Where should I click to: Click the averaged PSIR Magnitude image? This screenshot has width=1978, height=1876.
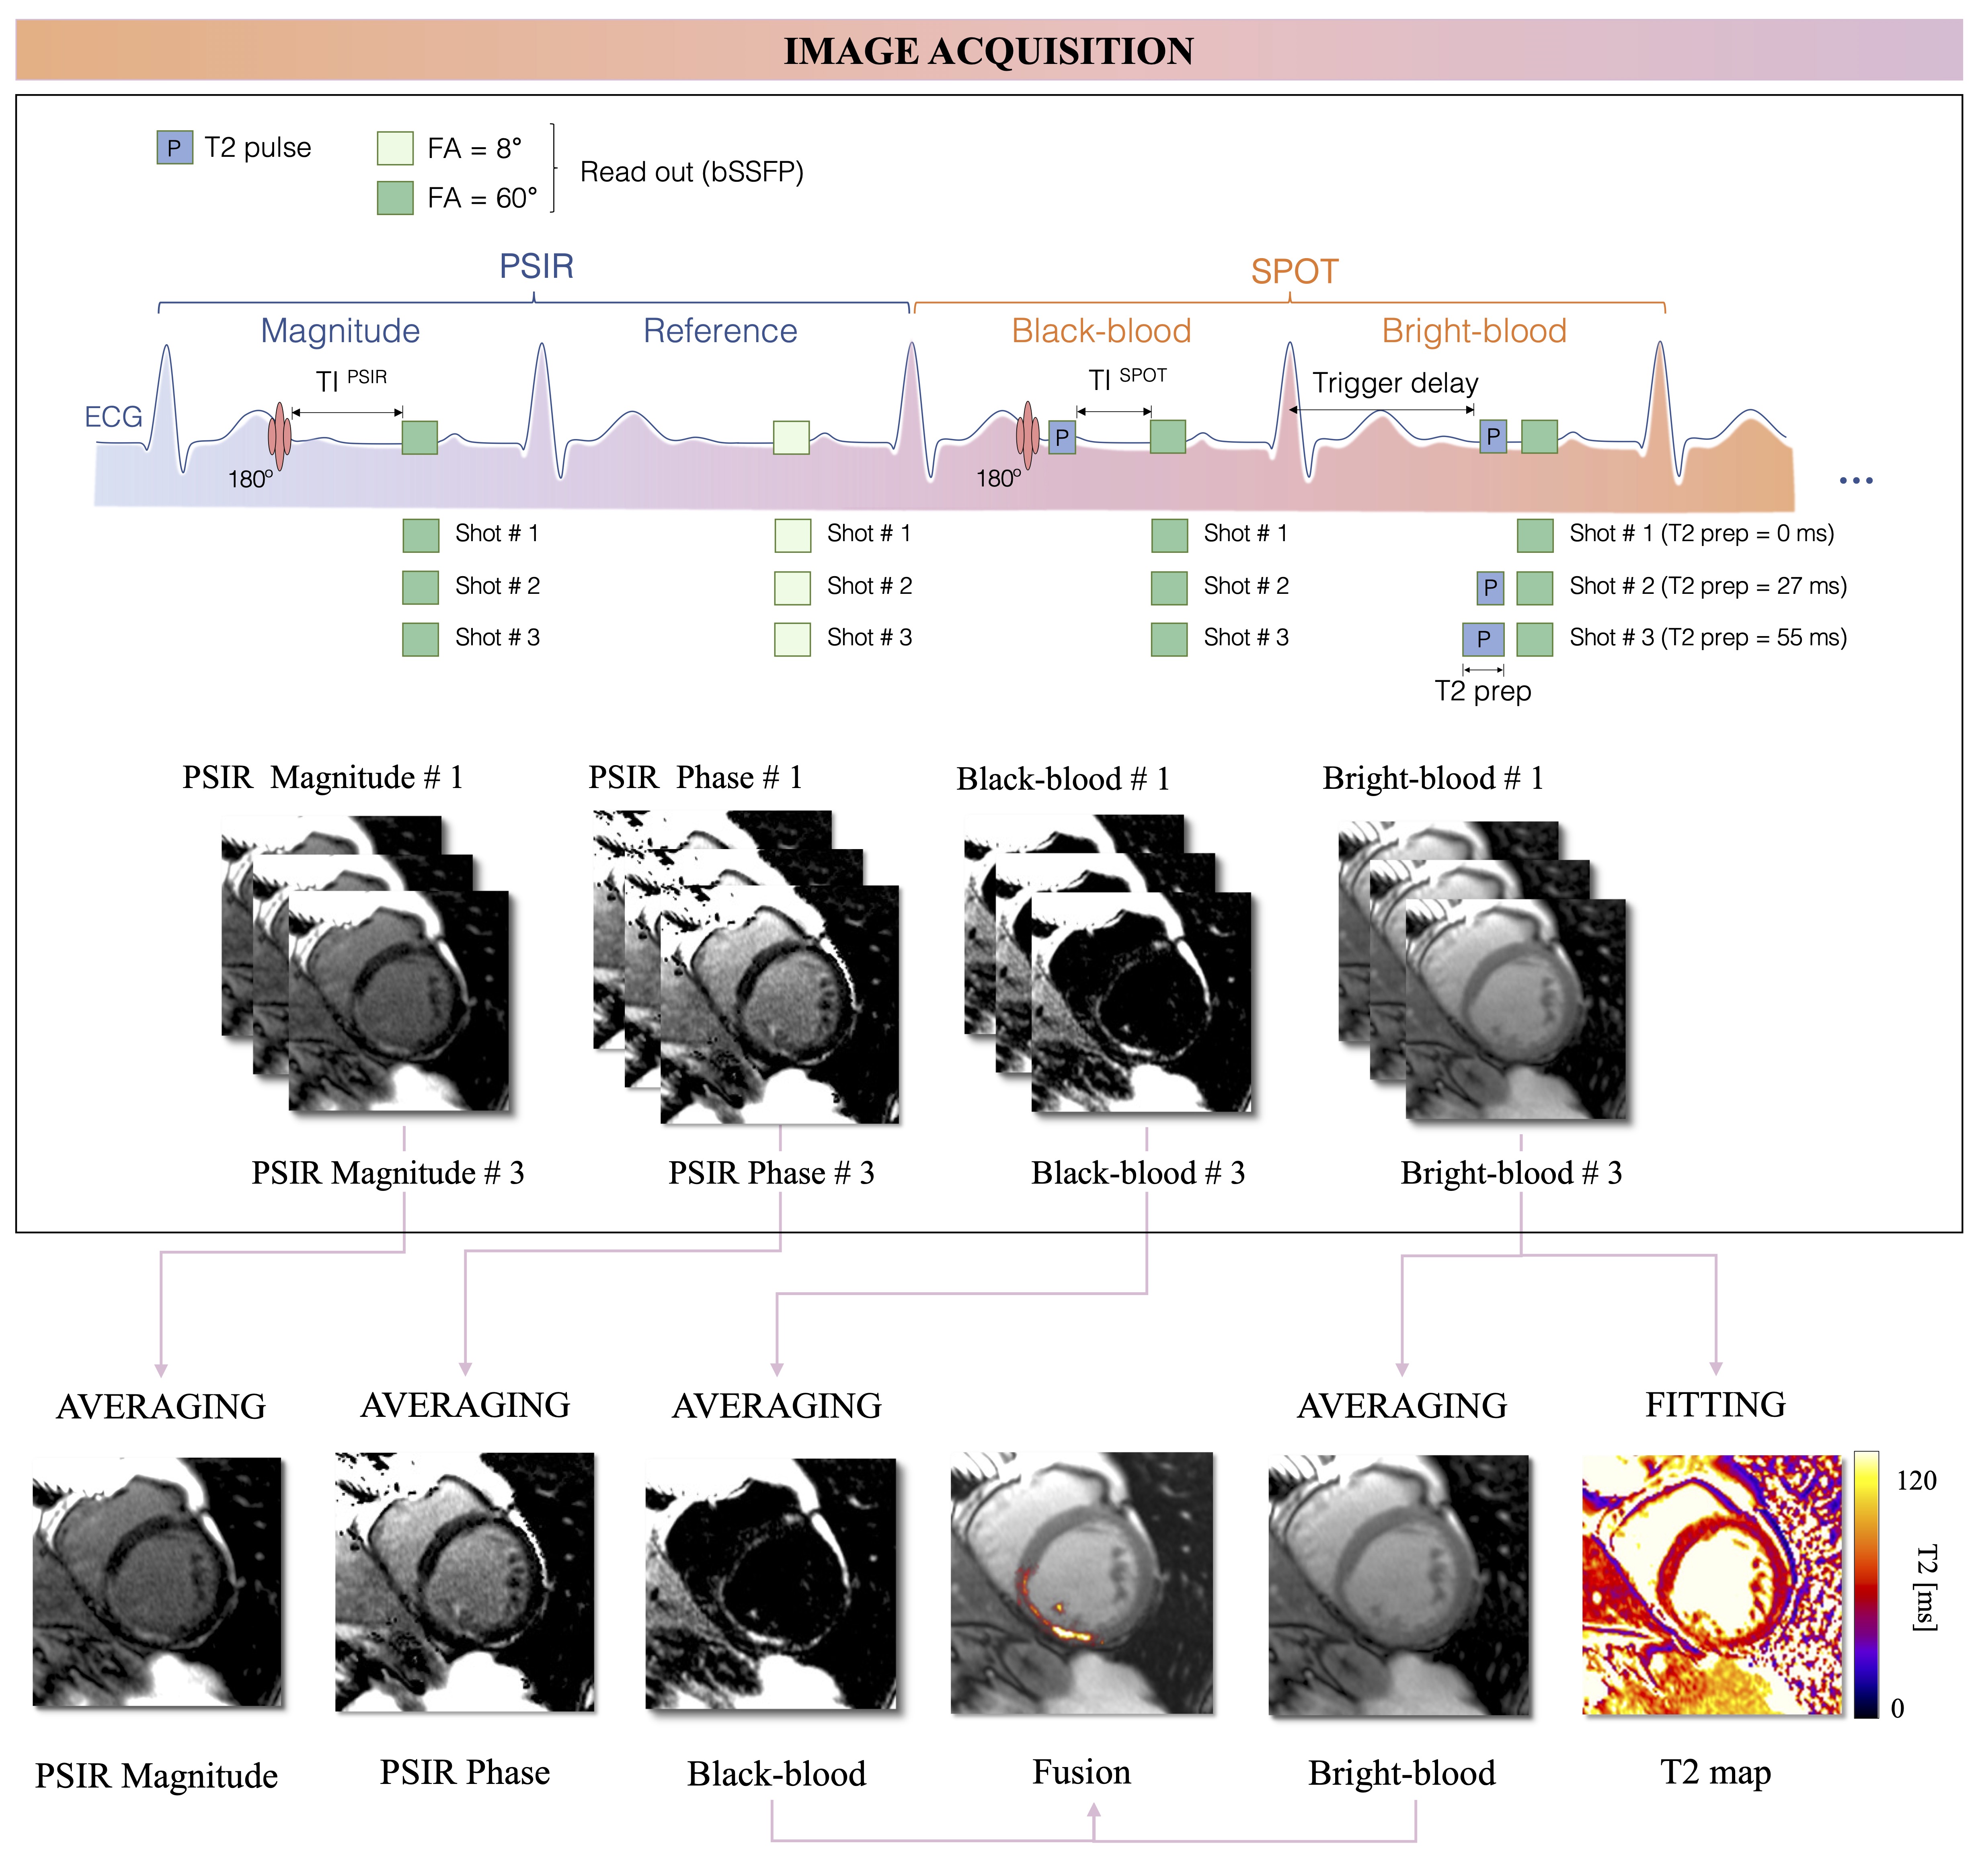click(x=157, y=1582)
